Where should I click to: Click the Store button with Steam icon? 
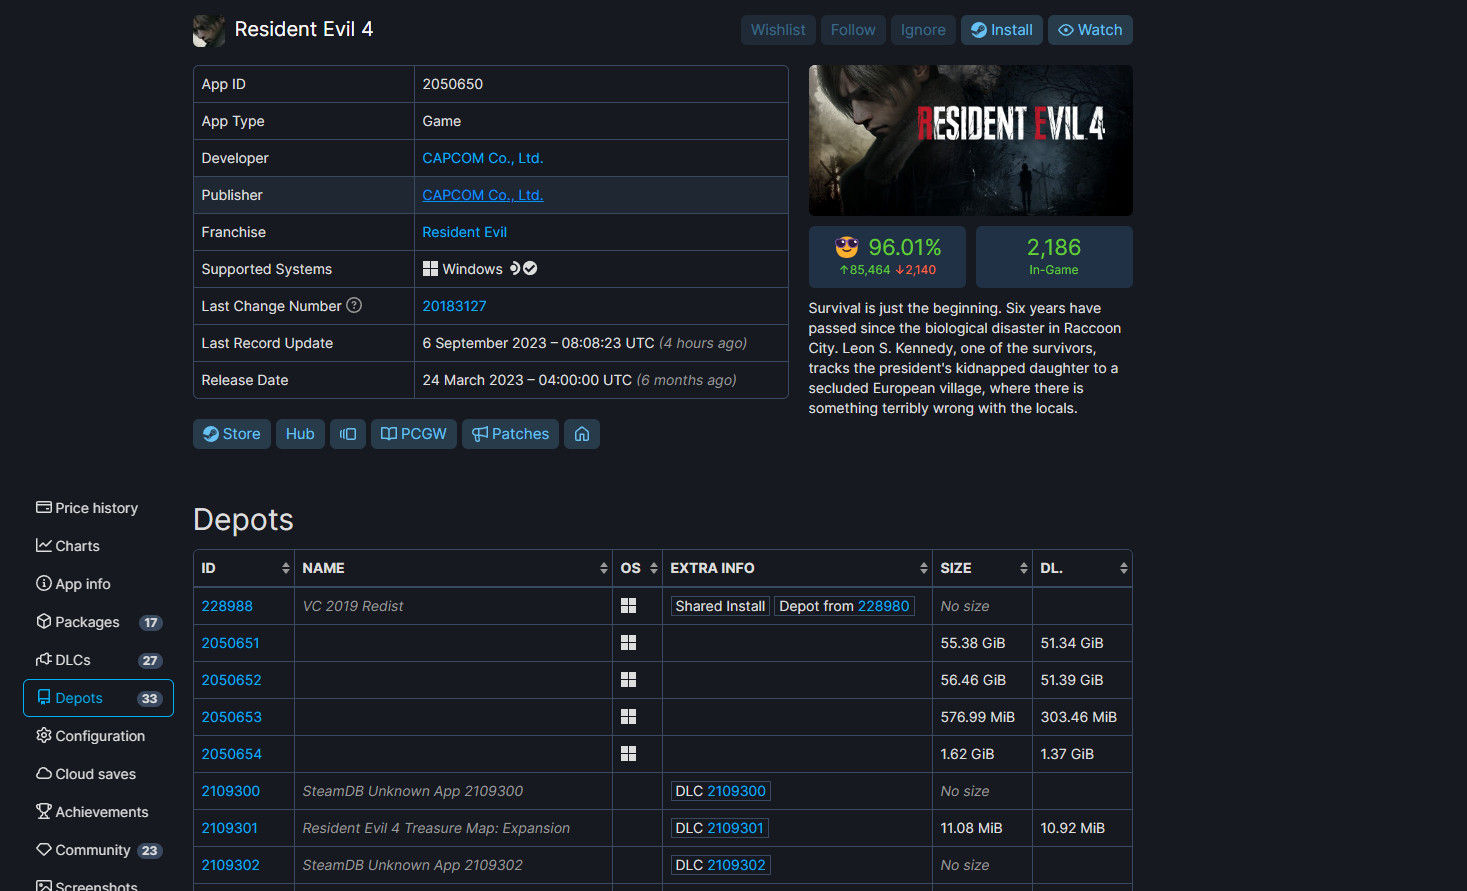(x=232, y=434)
